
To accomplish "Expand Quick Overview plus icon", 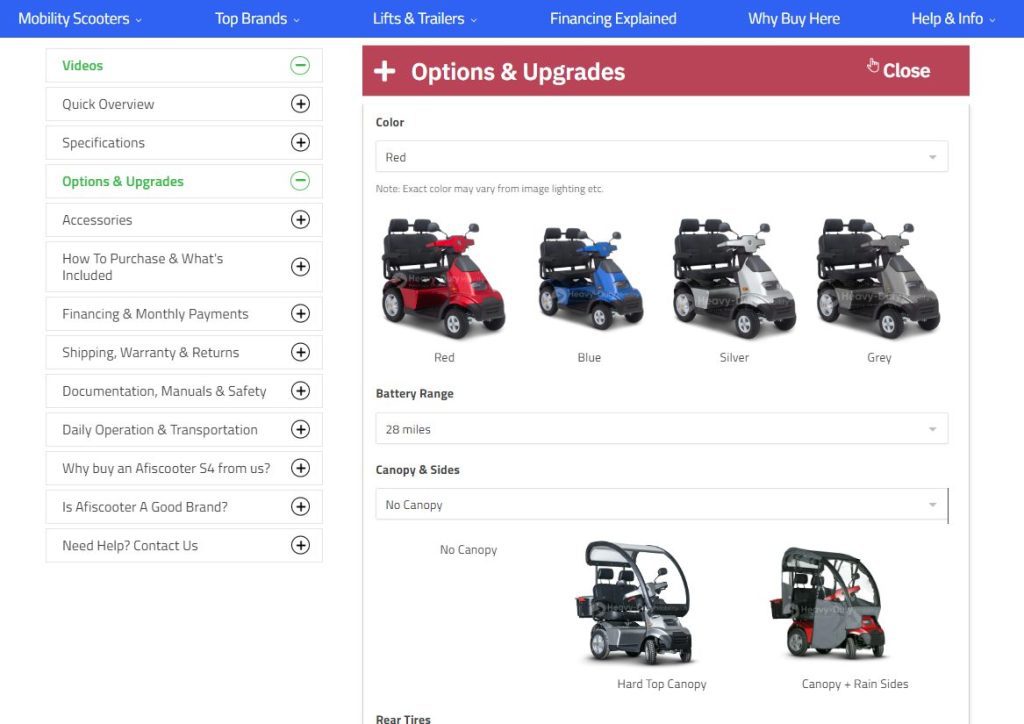I will pyautogui.click(x=300, y=104).
